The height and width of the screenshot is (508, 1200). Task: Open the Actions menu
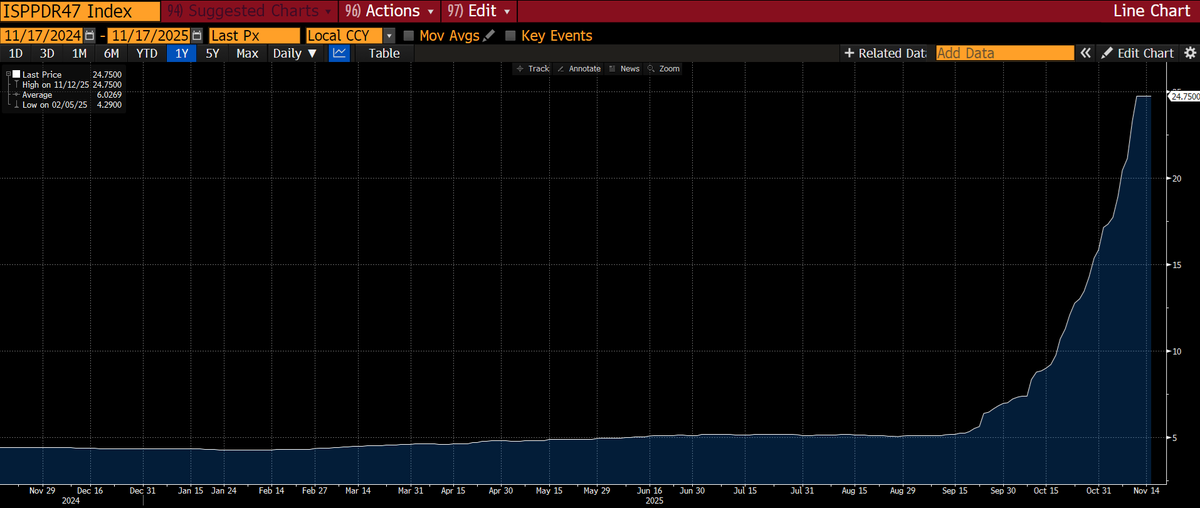click(390, 12)
